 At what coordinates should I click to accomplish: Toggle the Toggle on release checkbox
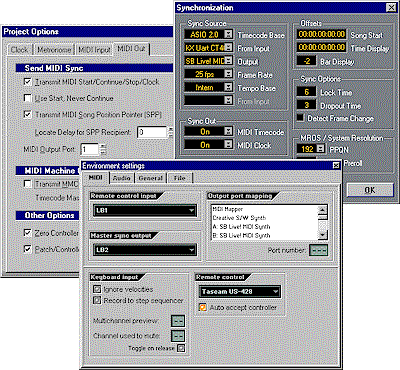[181, 348]
